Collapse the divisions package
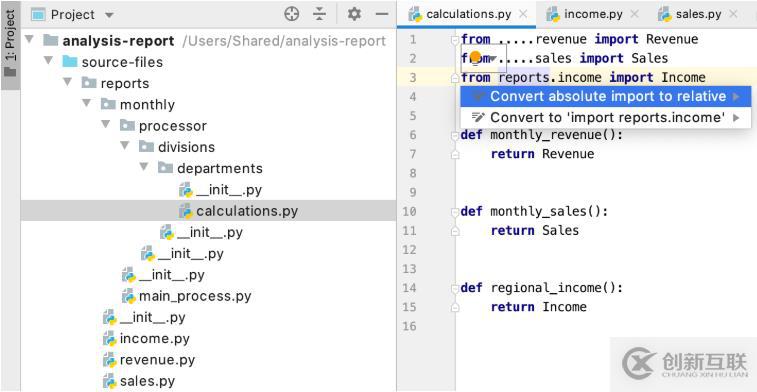This screenshot has width=757, height=392. coord(125,146)
